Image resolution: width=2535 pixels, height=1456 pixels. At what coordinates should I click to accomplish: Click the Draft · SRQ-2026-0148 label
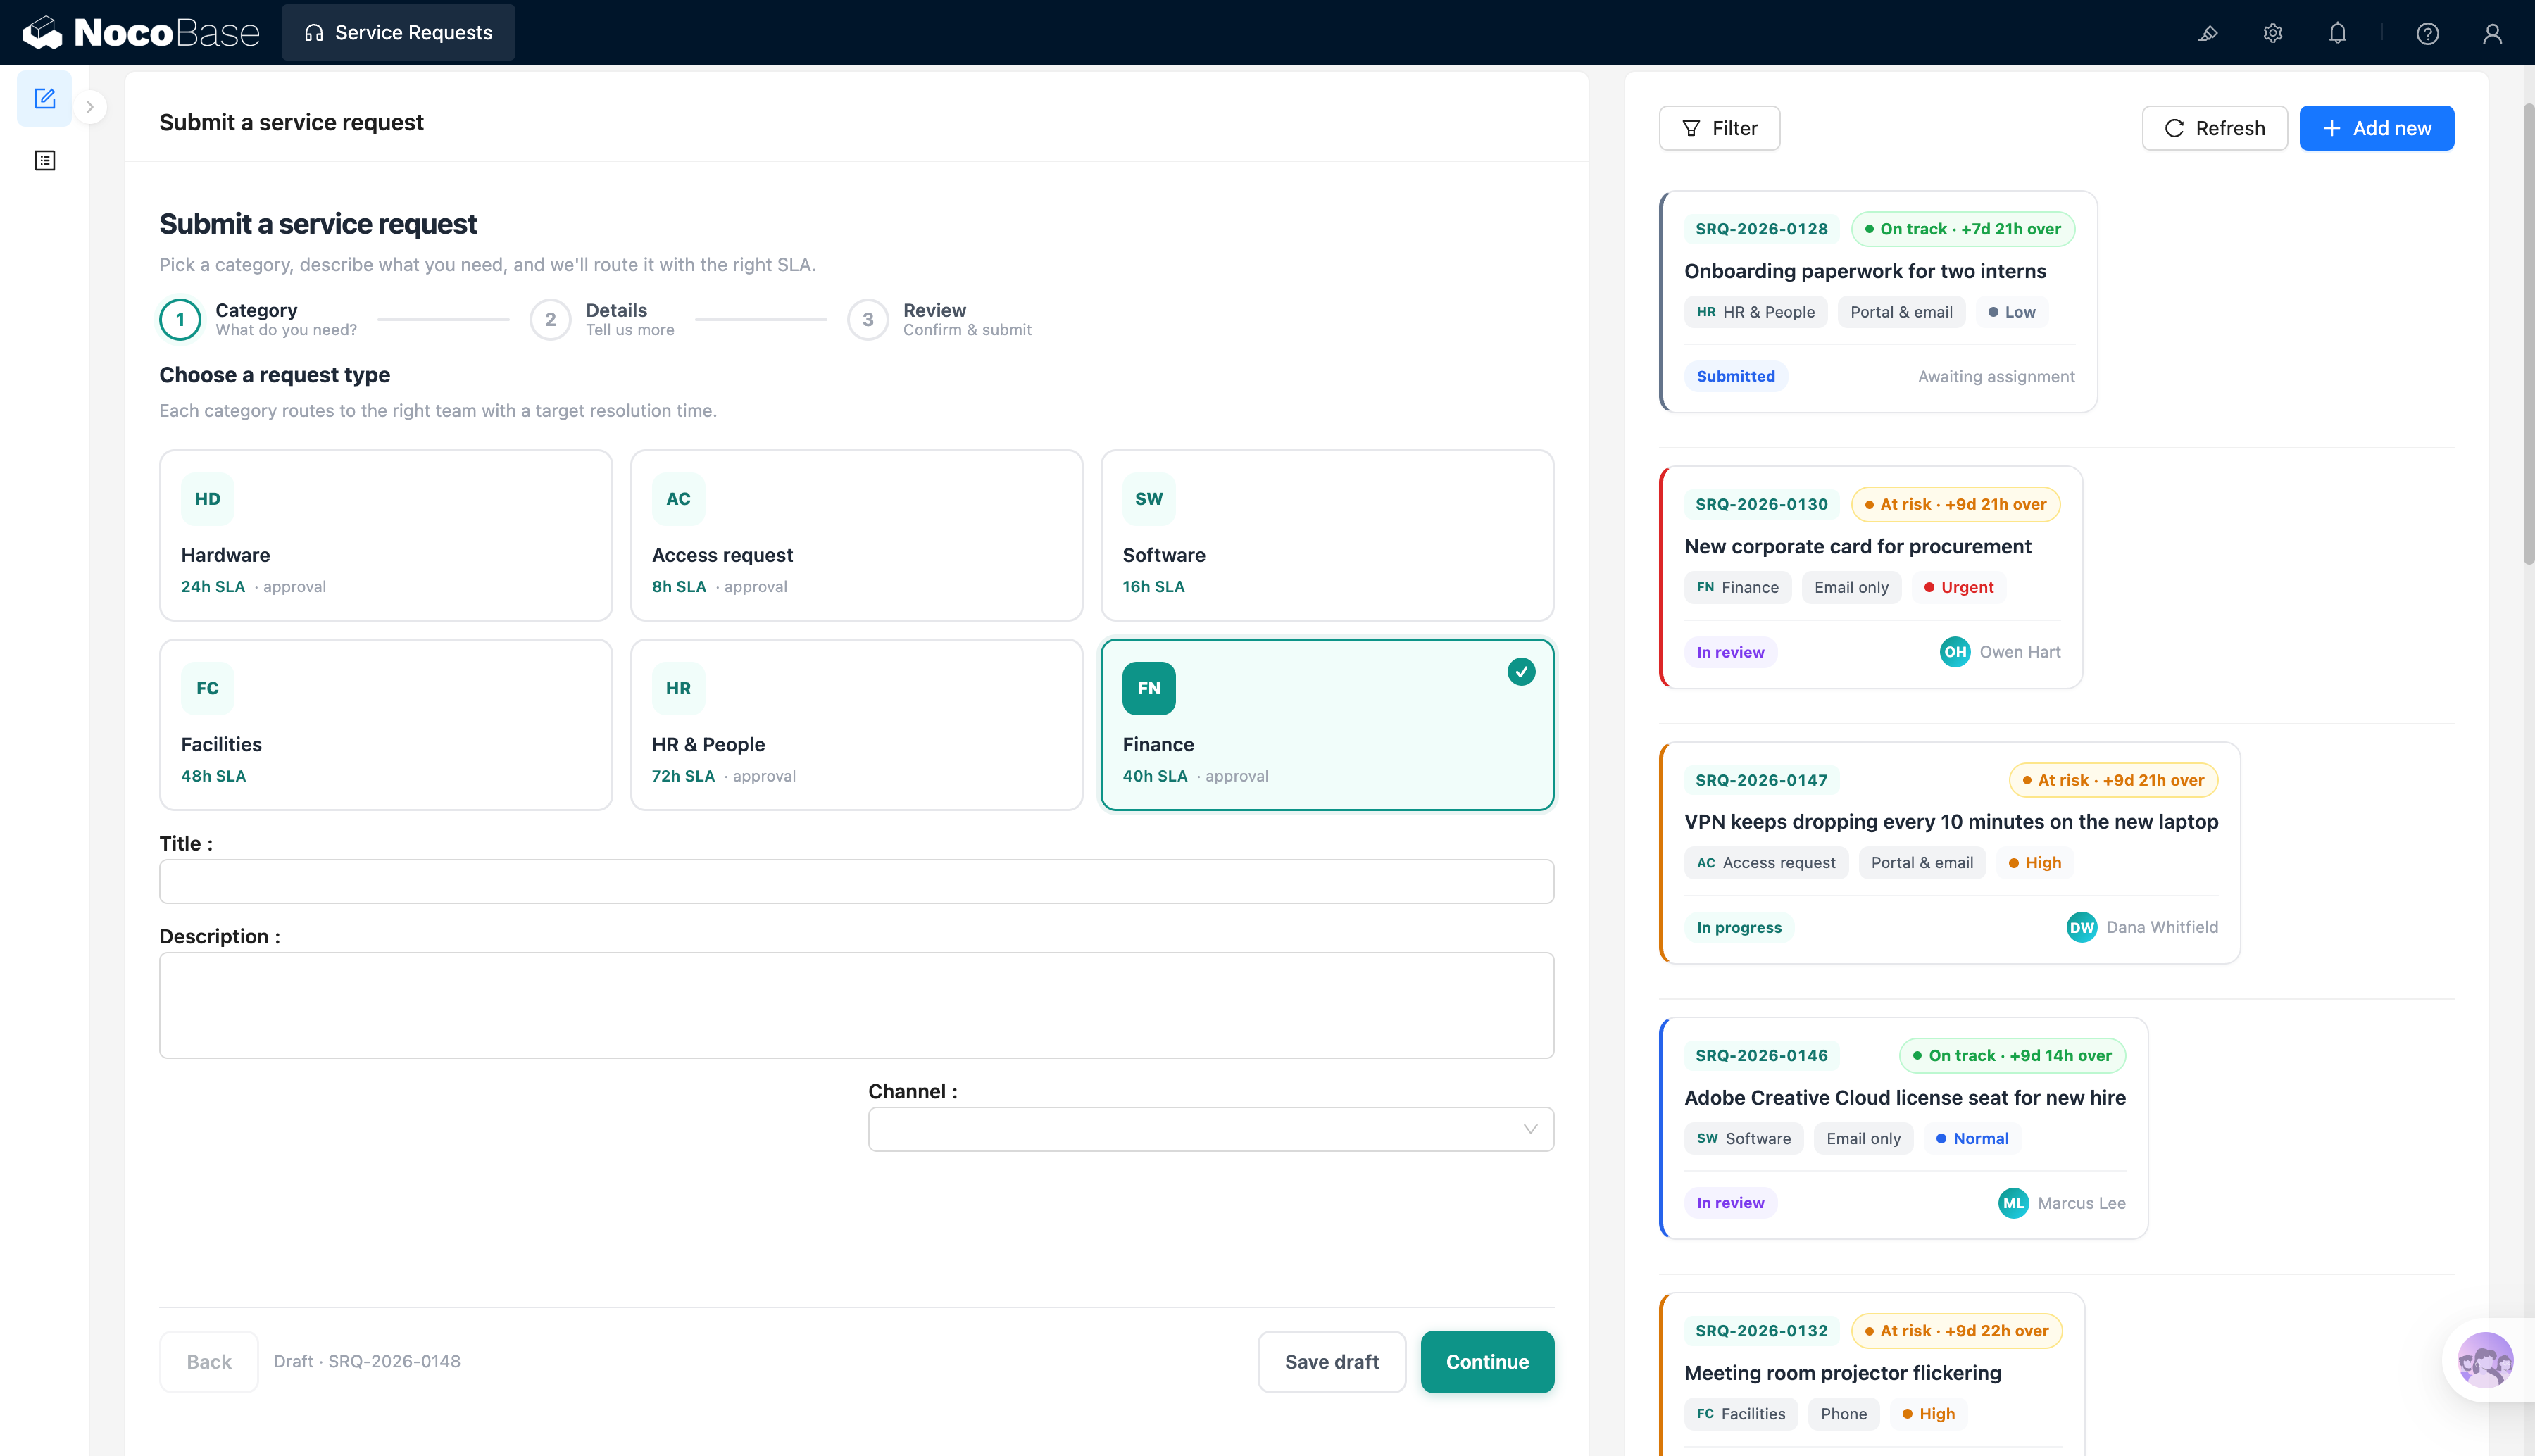point(367,1361)
